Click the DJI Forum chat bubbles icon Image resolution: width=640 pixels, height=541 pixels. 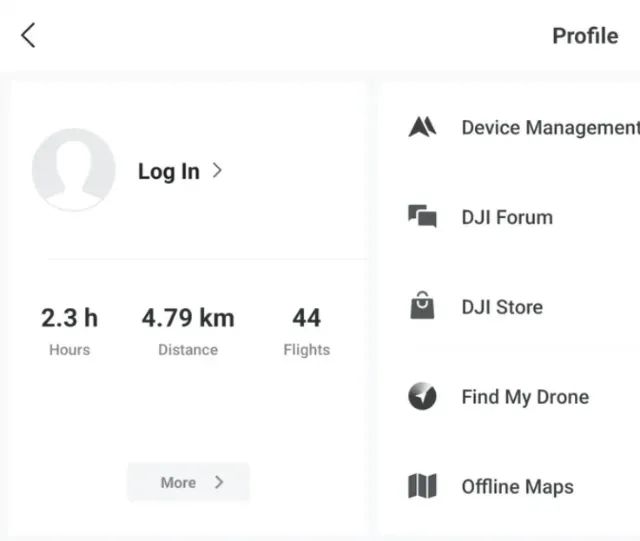[422, 216]
